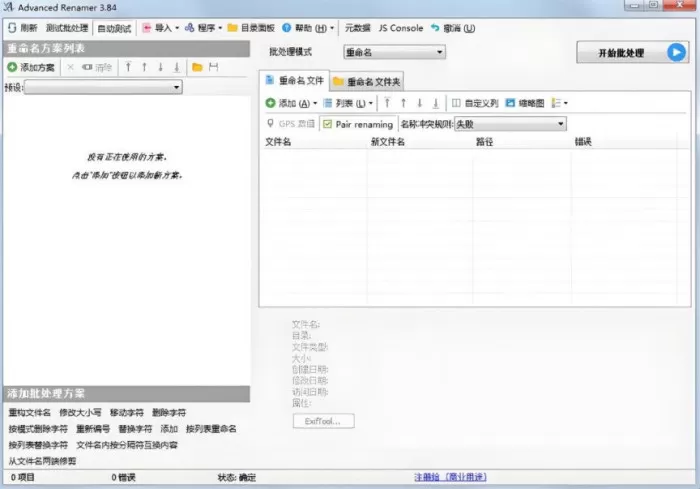
Task: Switch to the 重命名文件夹 tab
Action: pyautogui.click(x=367, y=82)
